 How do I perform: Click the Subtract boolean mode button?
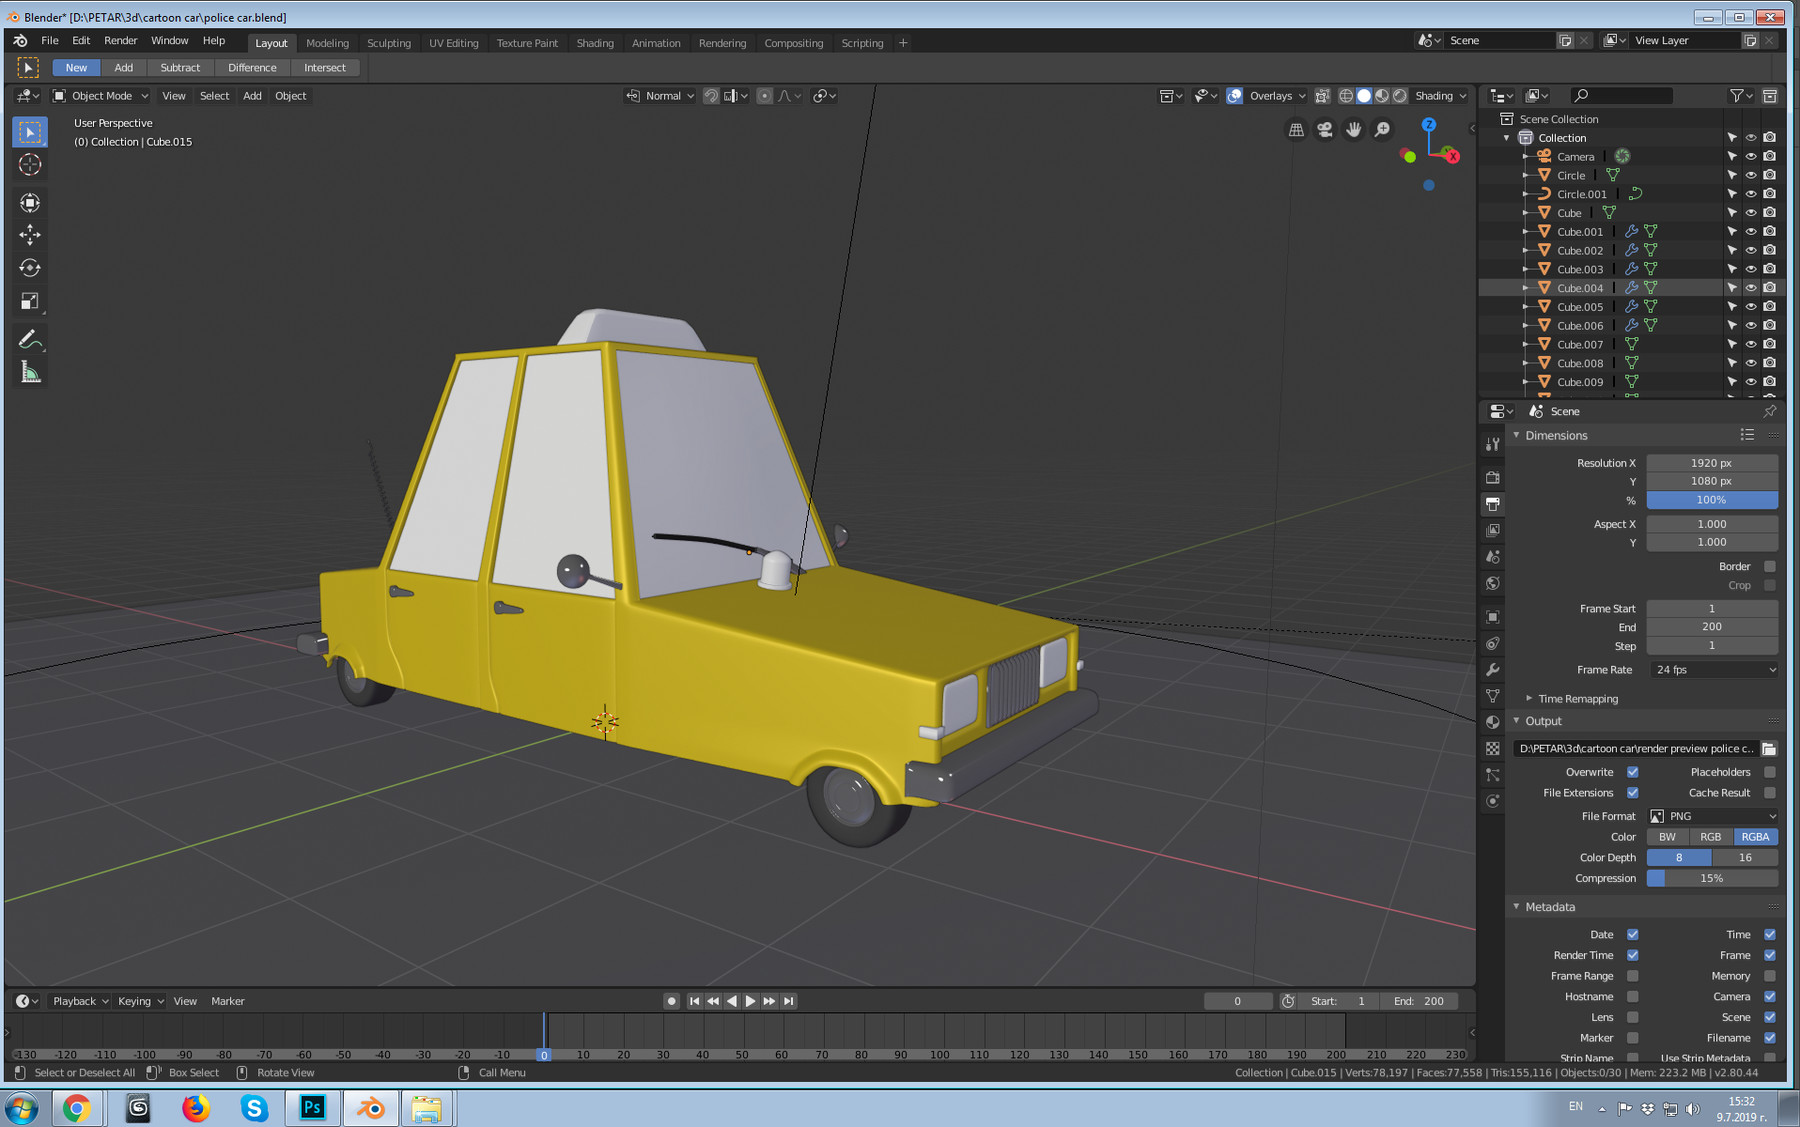tap(180, 68)
